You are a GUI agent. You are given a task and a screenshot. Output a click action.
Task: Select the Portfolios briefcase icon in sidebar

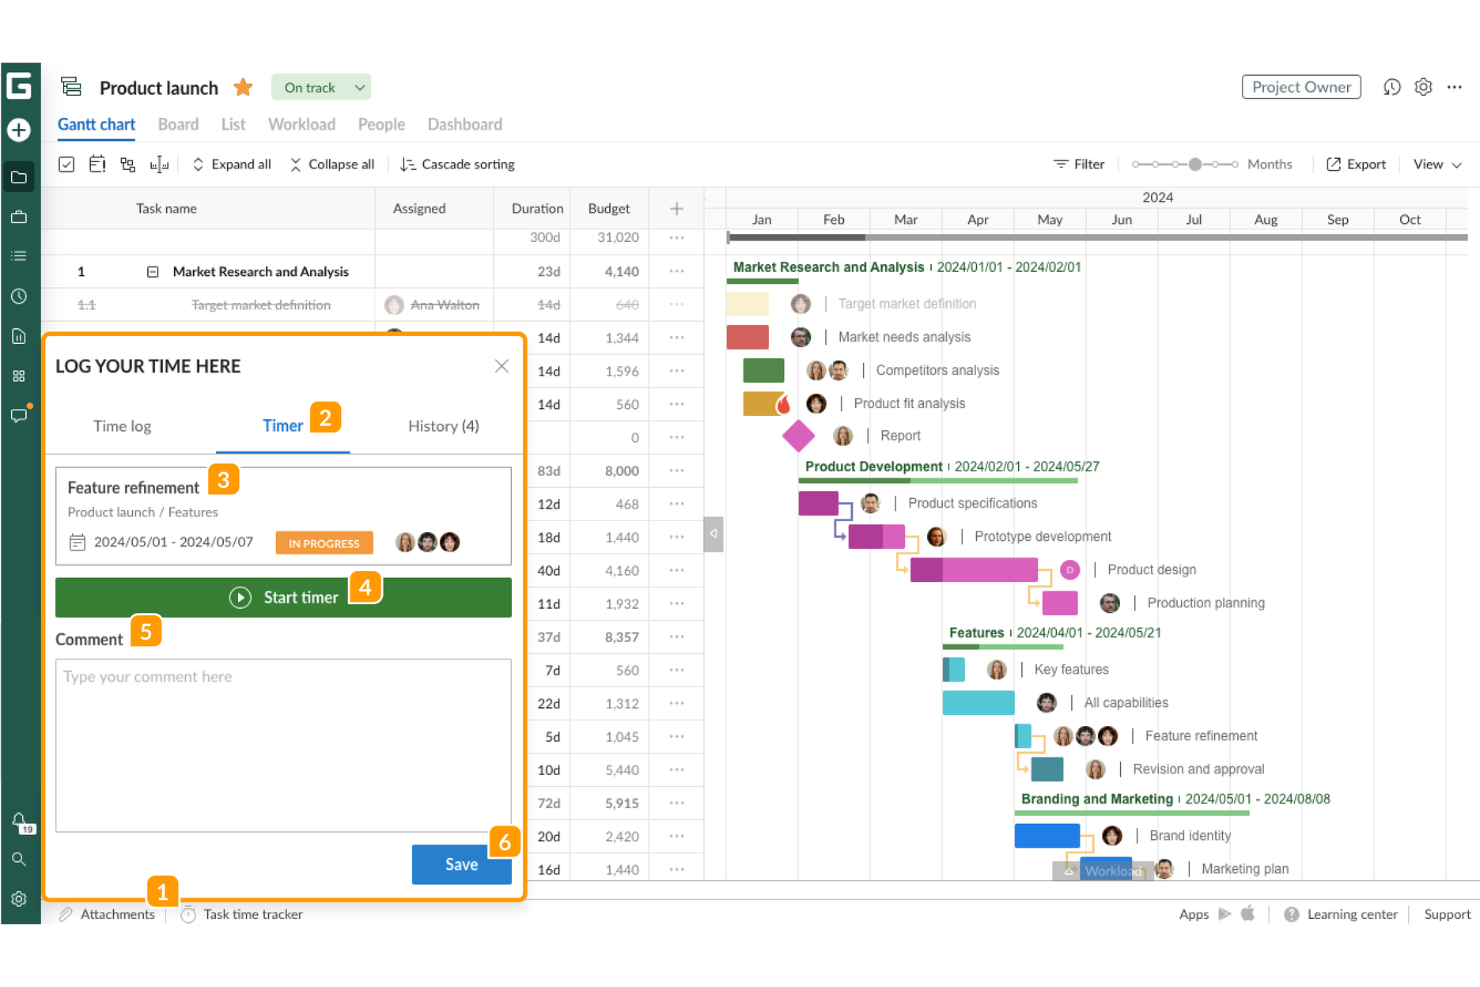point(19,216)
